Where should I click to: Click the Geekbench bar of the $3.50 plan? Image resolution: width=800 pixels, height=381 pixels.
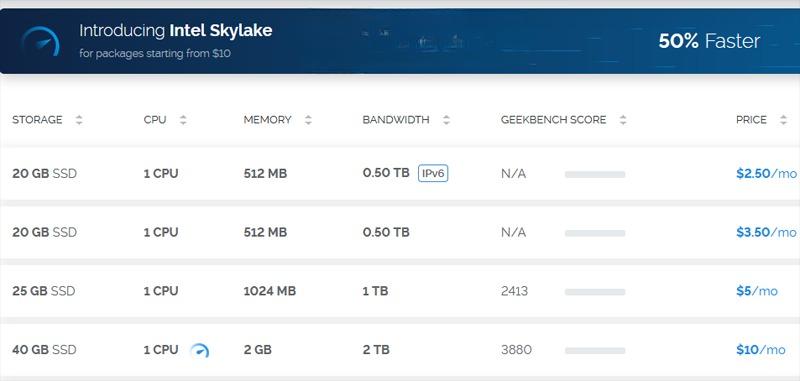595,233
